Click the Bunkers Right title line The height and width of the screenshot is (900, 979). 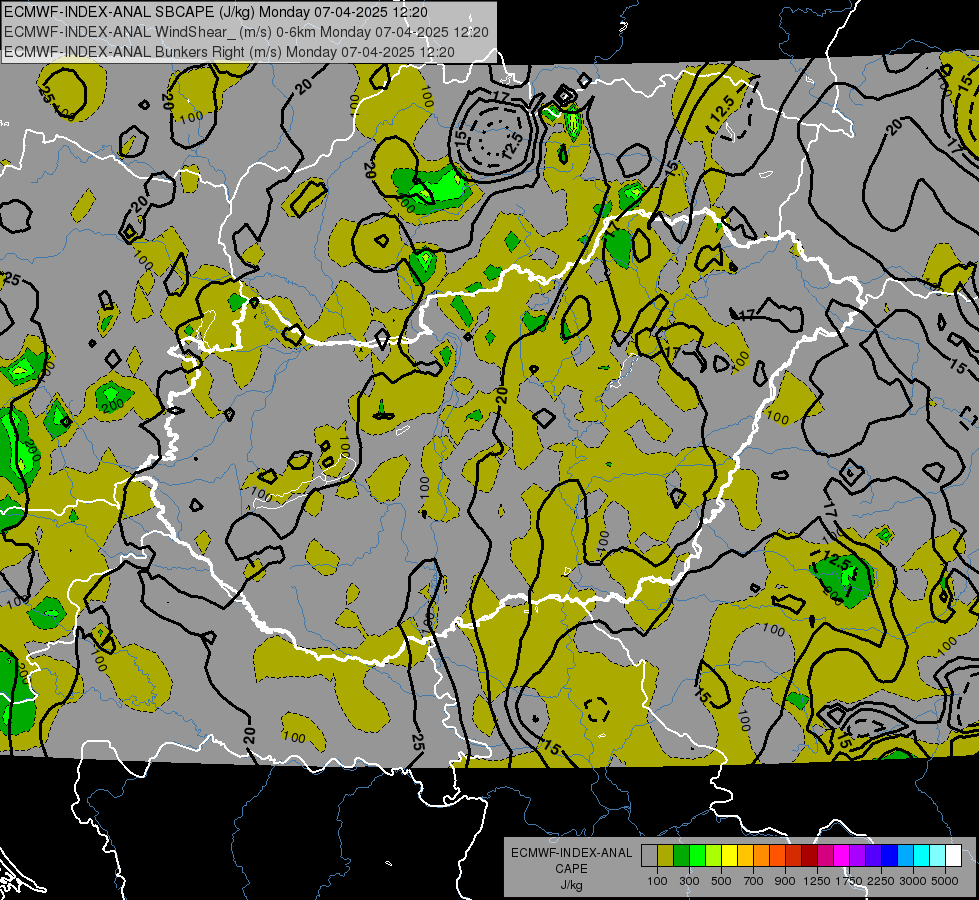pos(229,52)
